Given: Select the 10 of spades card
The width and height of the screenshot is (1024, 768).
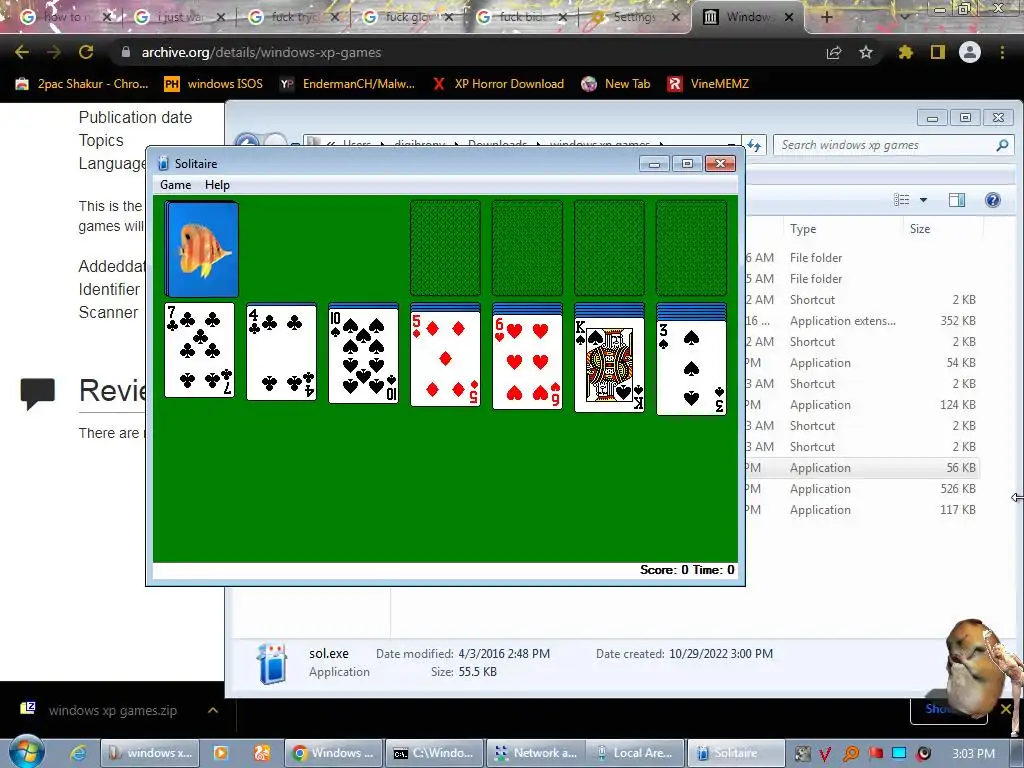Looking at the screenshot, I should click(x=363, y=355).
